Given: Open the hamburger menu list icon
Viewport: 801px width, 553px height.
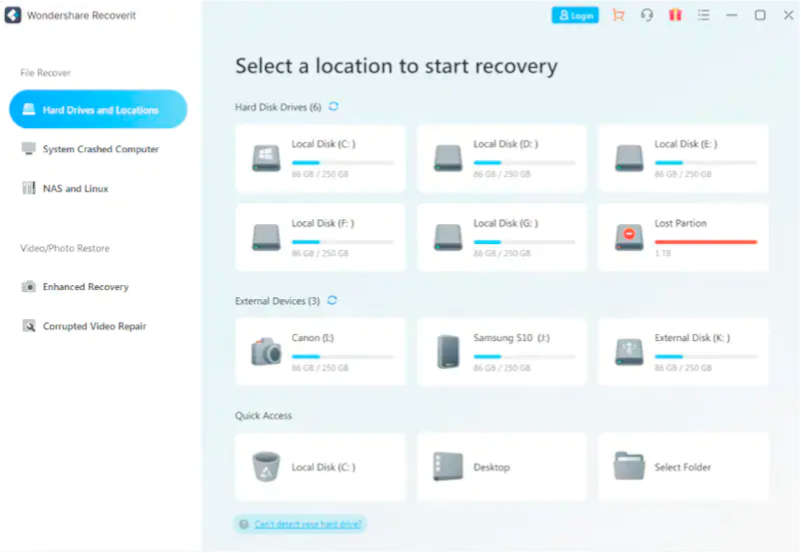Looking at the screenshot, I should coord(703,15).
